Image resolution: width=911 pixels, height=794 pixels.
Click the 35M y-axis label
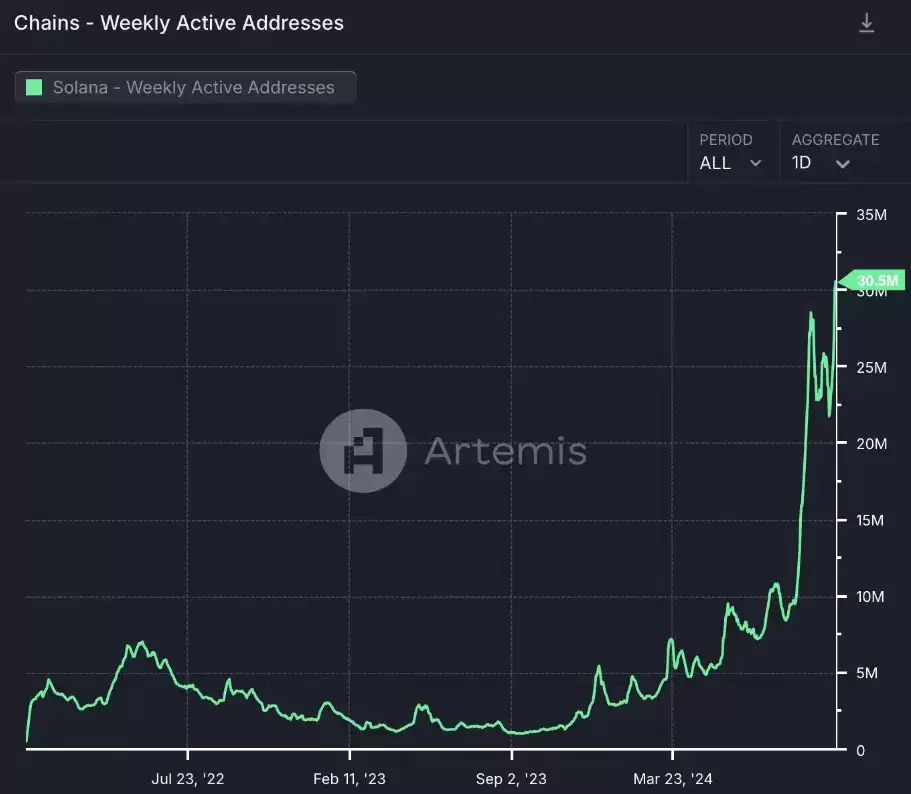click(872, 215)
